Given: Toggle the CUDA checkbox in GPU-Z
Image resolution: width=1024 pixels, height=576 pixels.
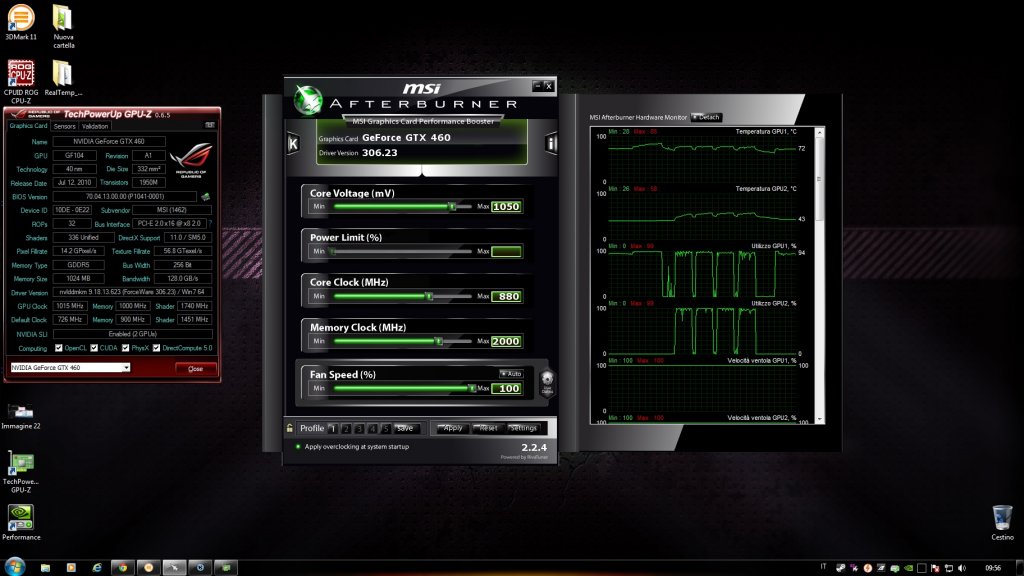Looking at the screenshot, I should pos(94,348).
